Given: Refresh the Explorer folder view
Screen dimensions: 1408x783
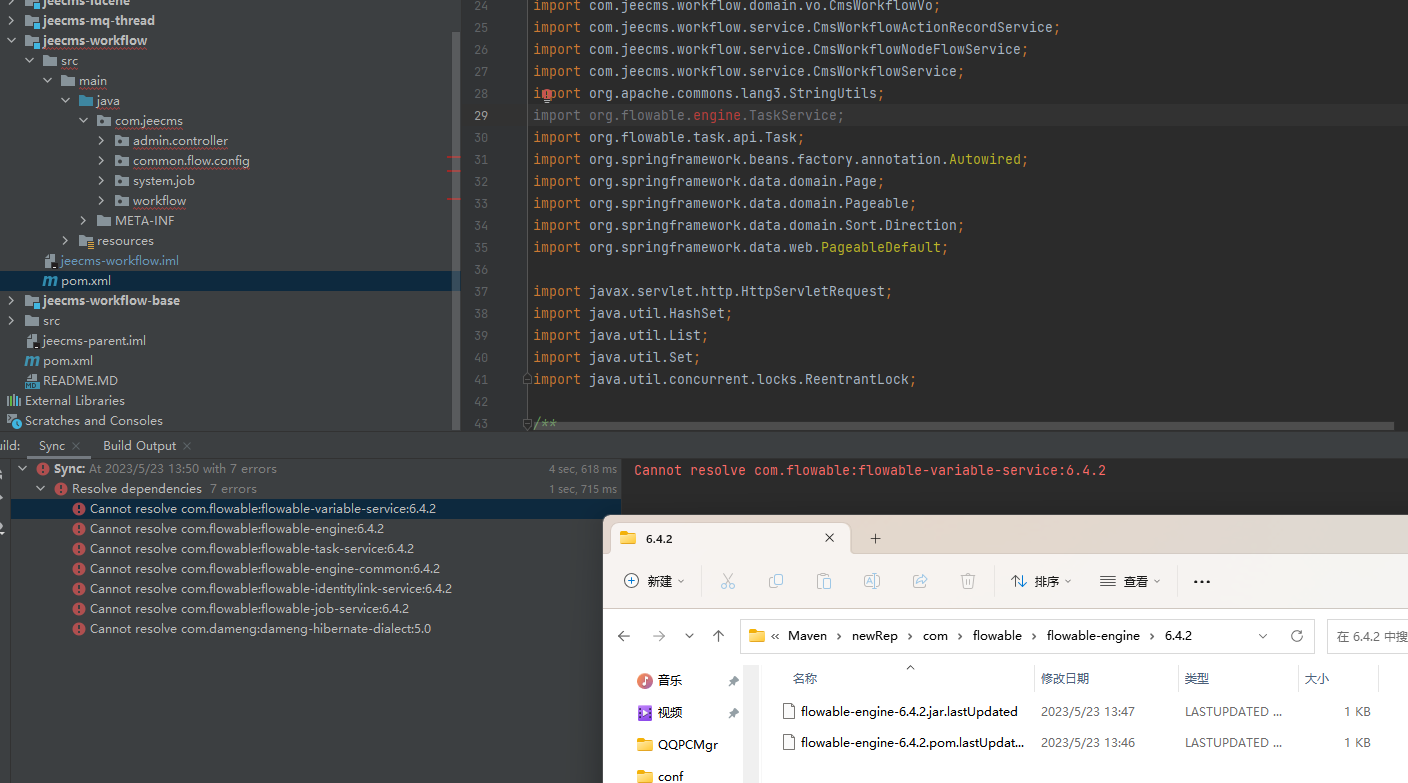Looking at the screenshot, I should click(x=1296, y=636).
